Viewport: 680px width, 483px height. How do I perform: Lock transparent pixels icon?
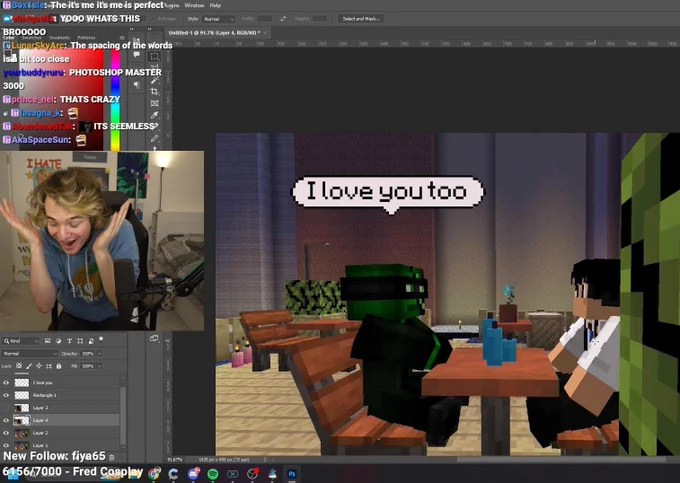19,366
